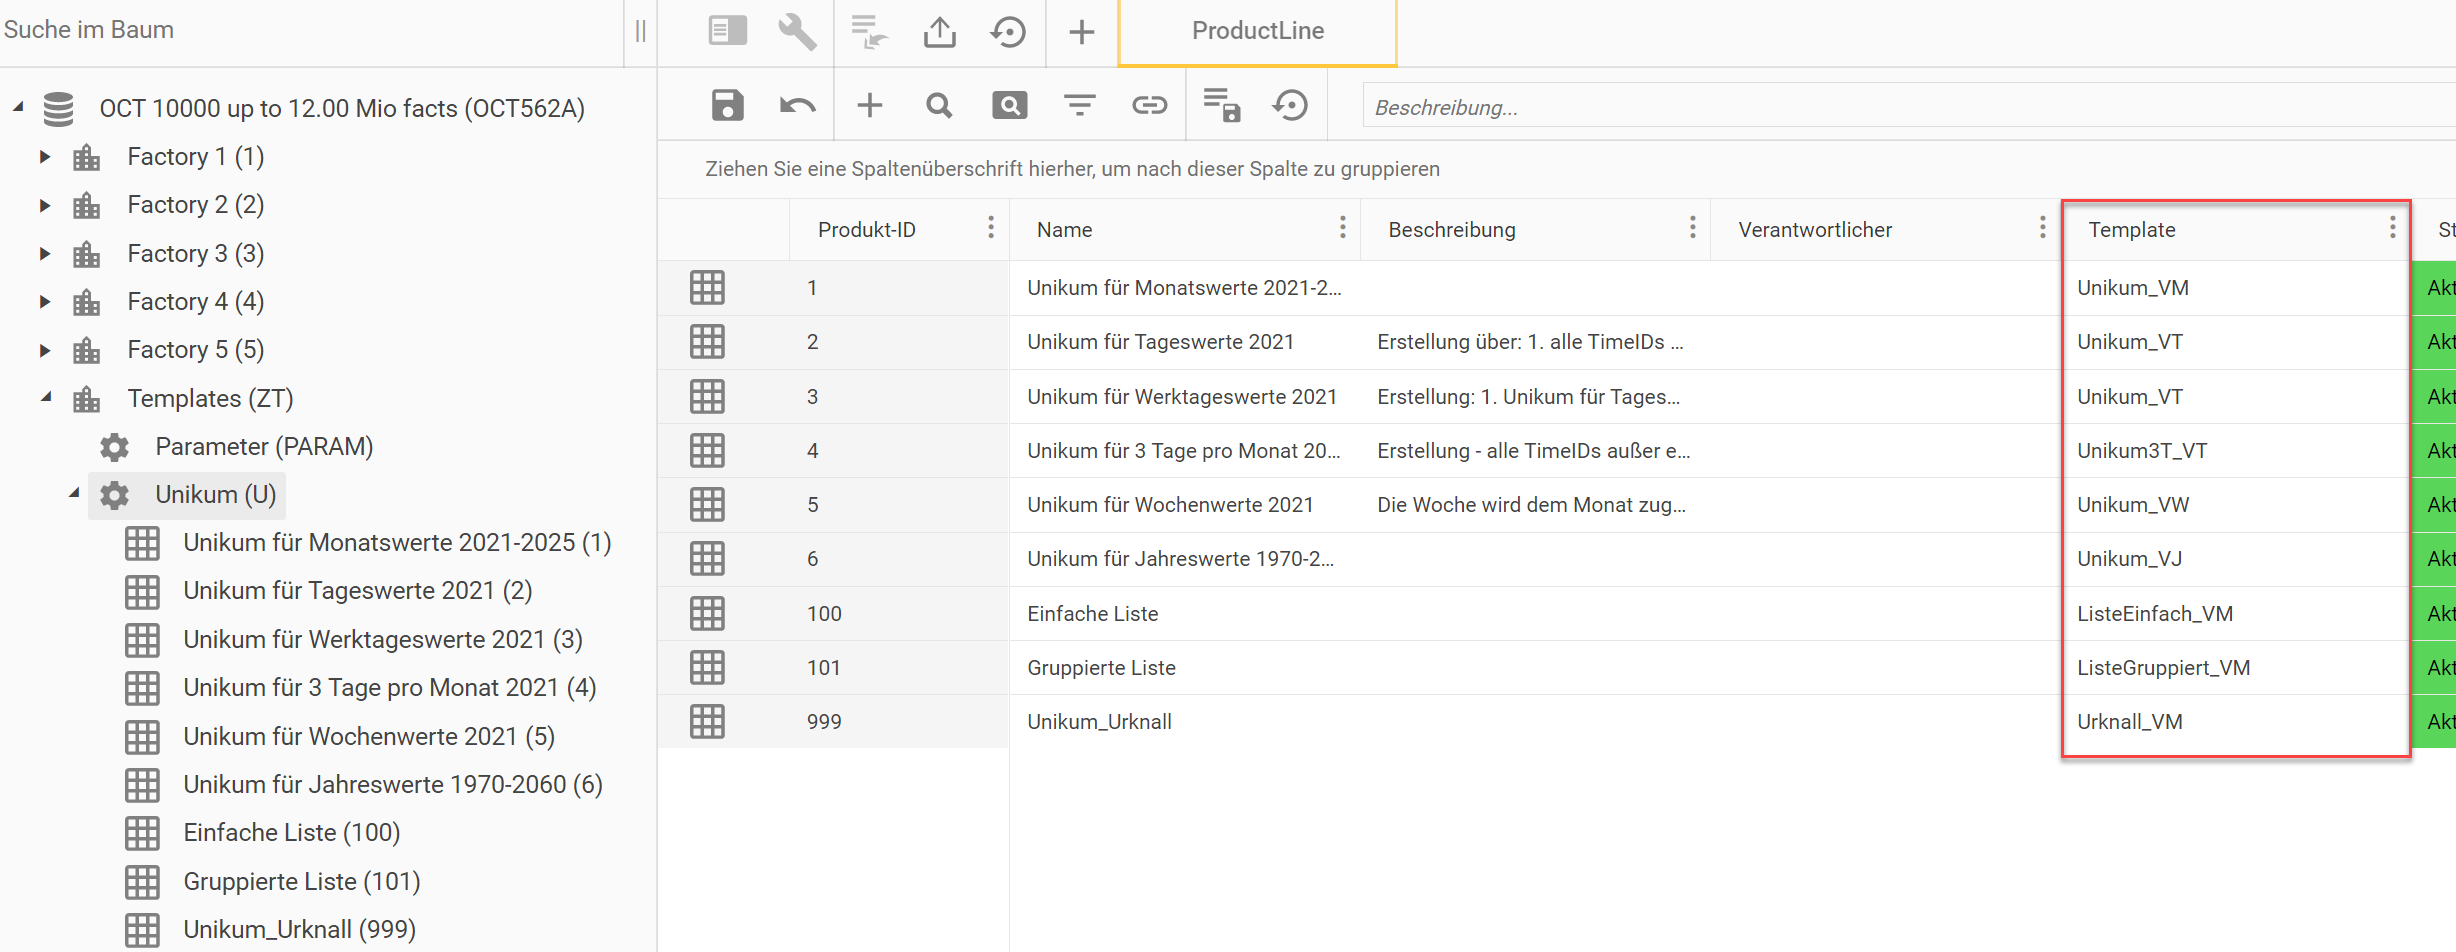Collapse the Templates (ZT) node
2456x952 pixels.
46,398
